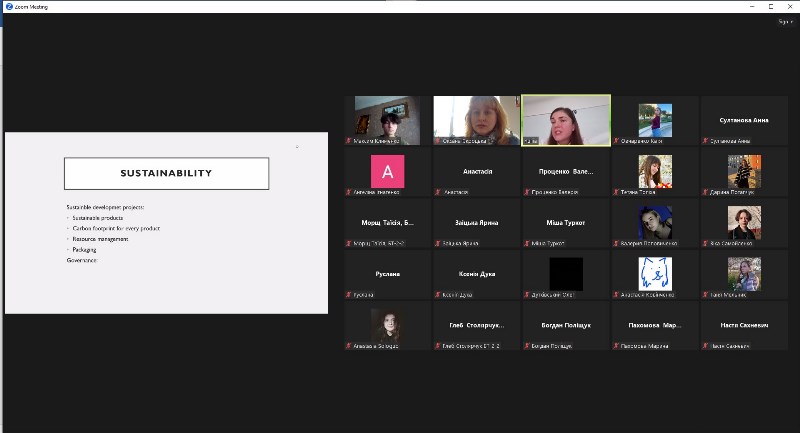Click the black square profile picture
Image resolution: width=800 pixels, height=433 pixels.
pos(566,273)
